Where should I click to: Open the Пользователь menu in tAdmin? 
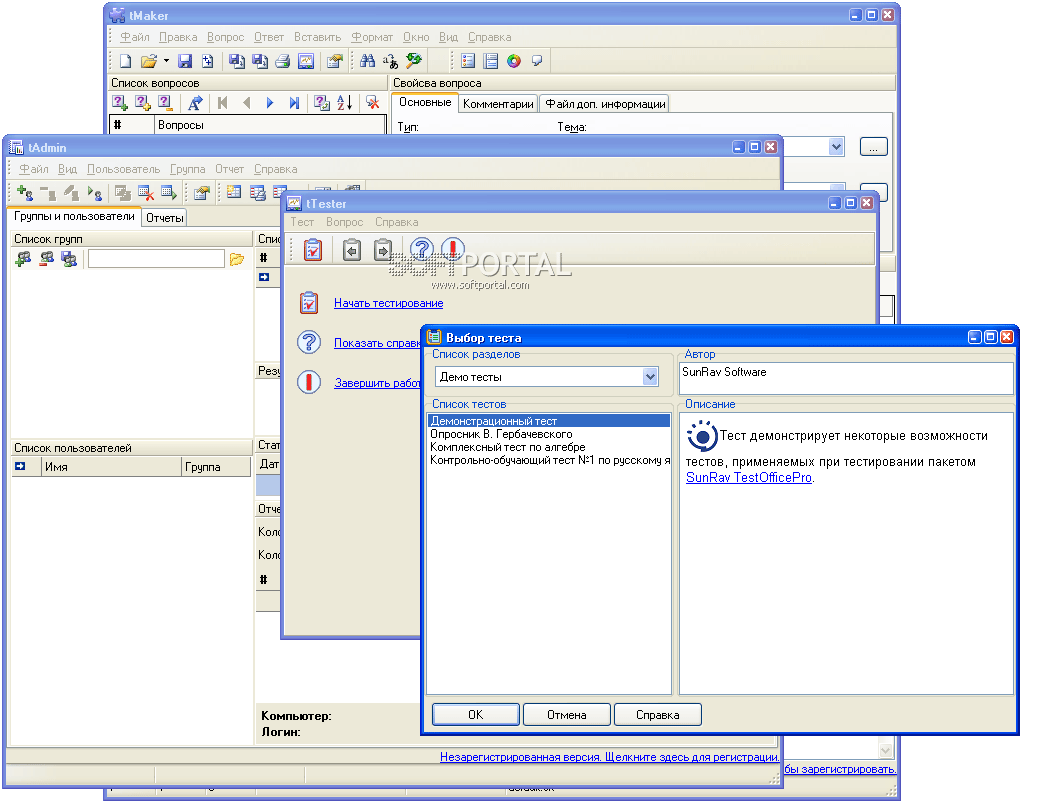coord(123,169)
